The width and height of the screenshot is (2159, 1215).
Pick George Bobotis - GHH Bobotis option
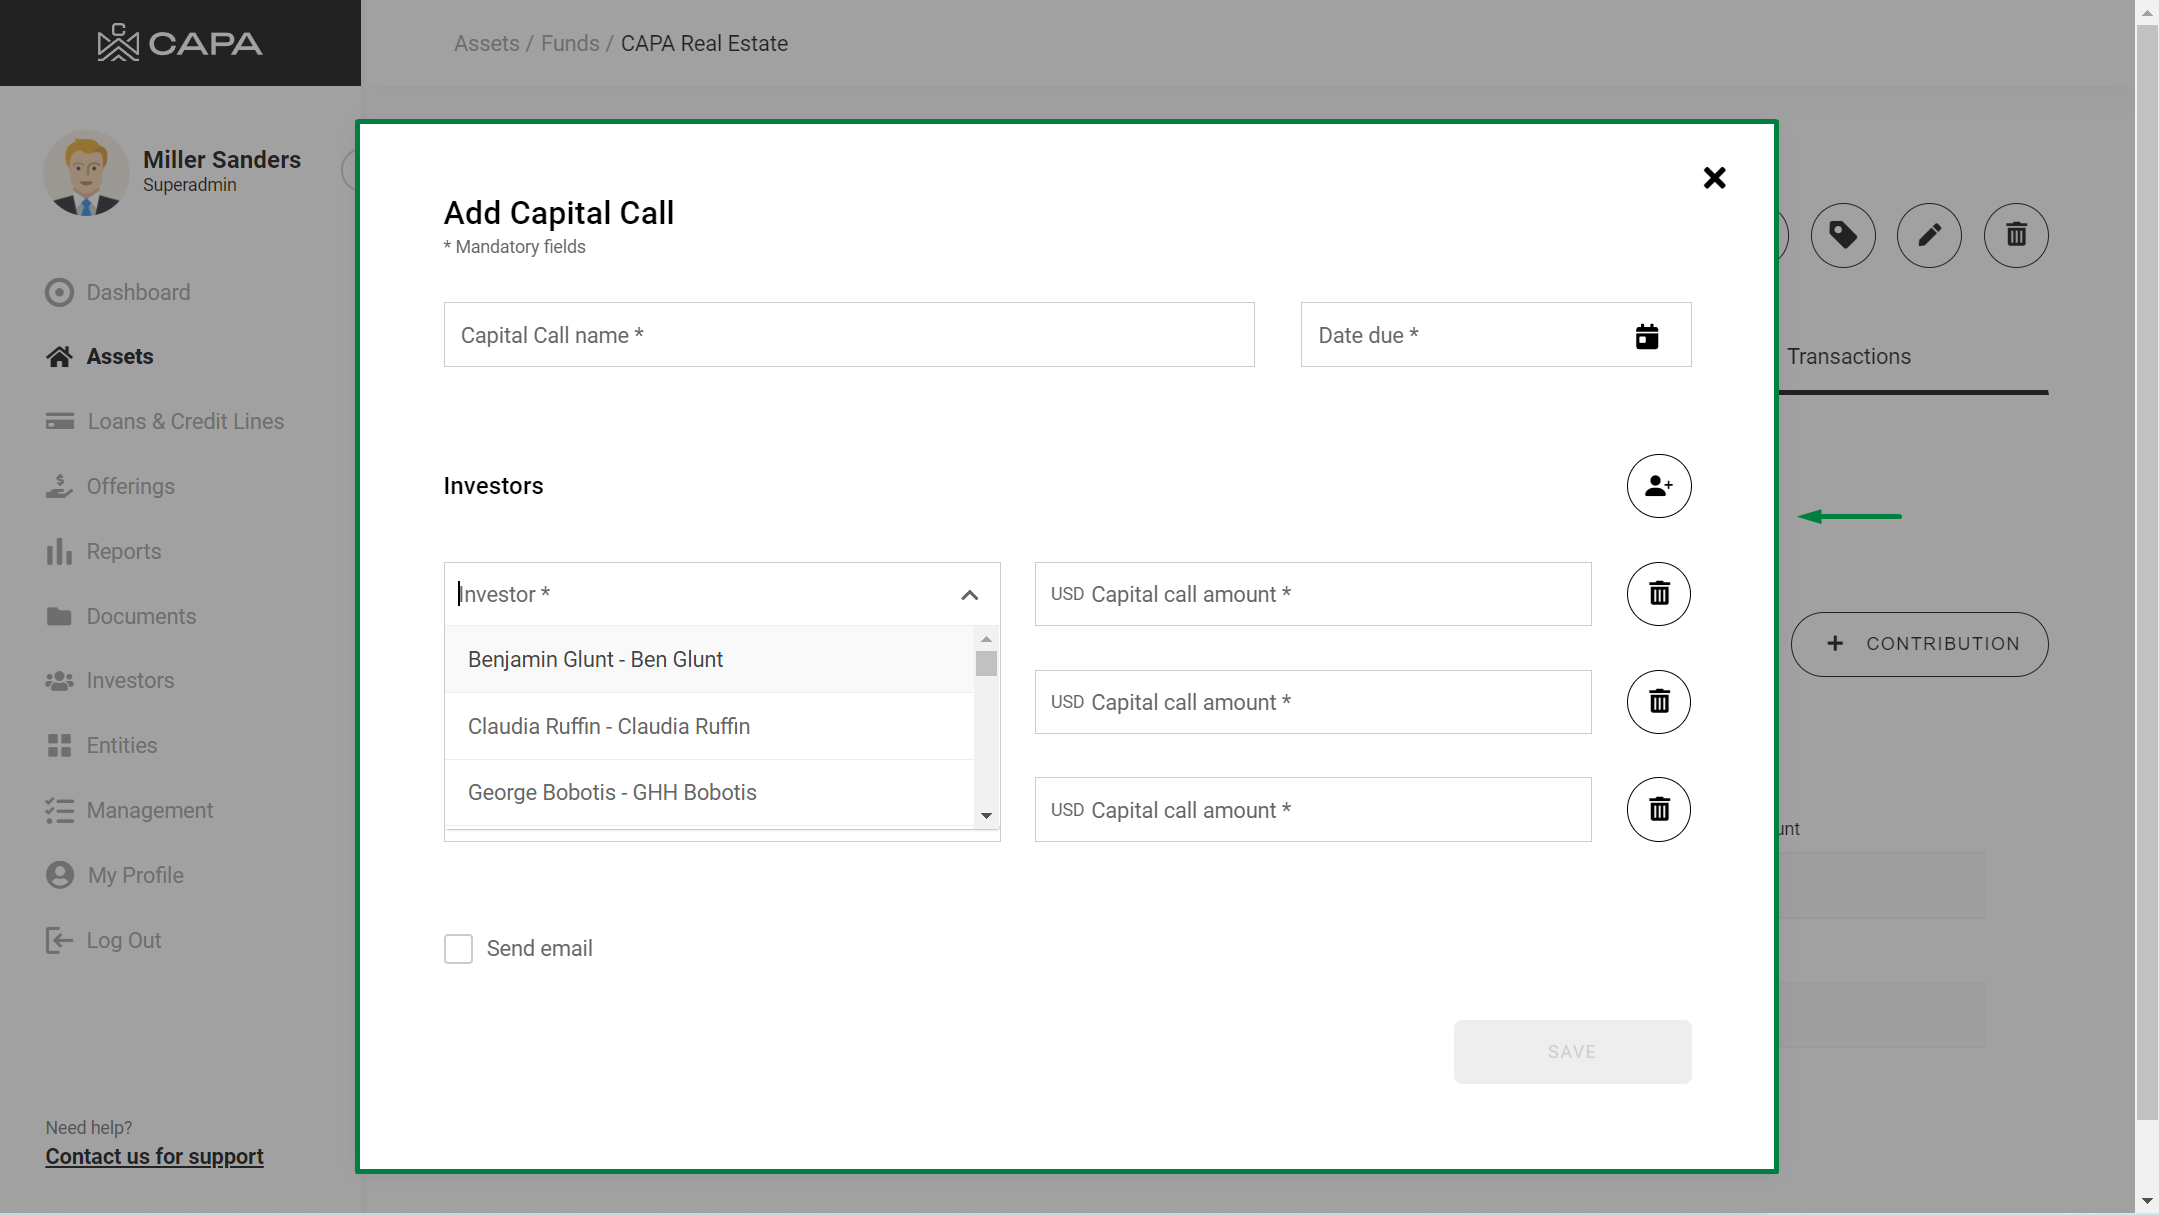point(611,793)
